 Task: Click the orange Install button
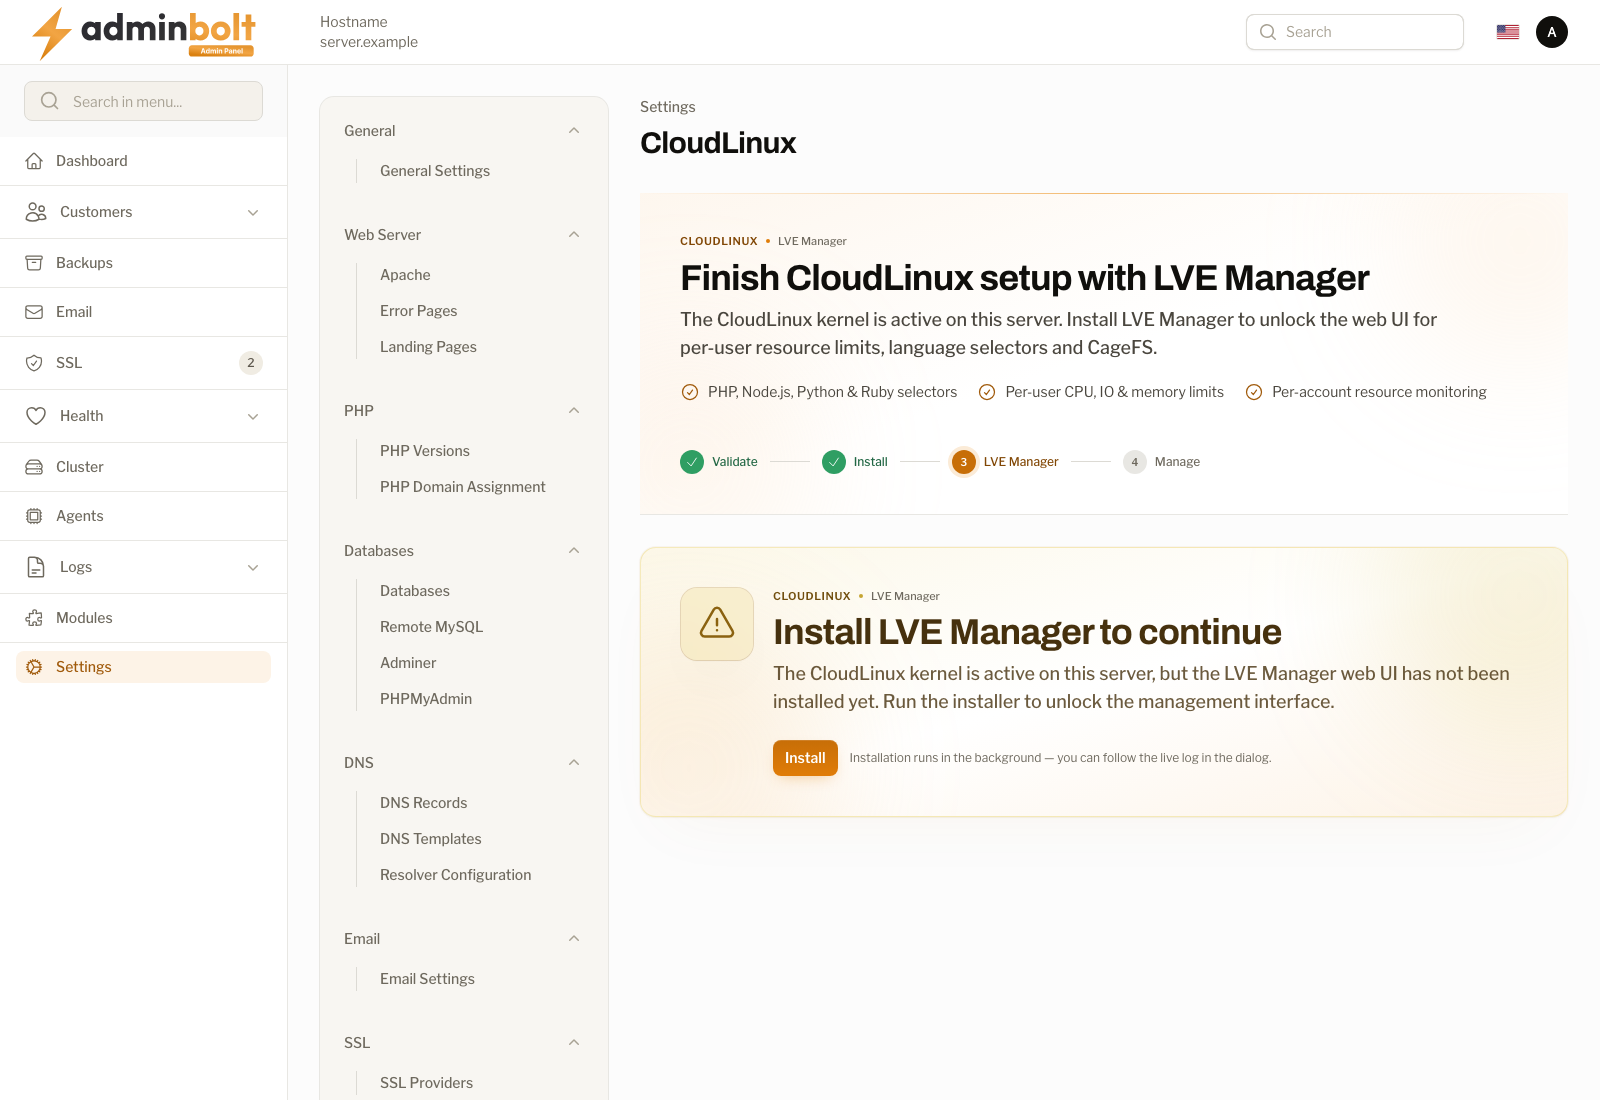pyautogui.click(x=805, y=758)
